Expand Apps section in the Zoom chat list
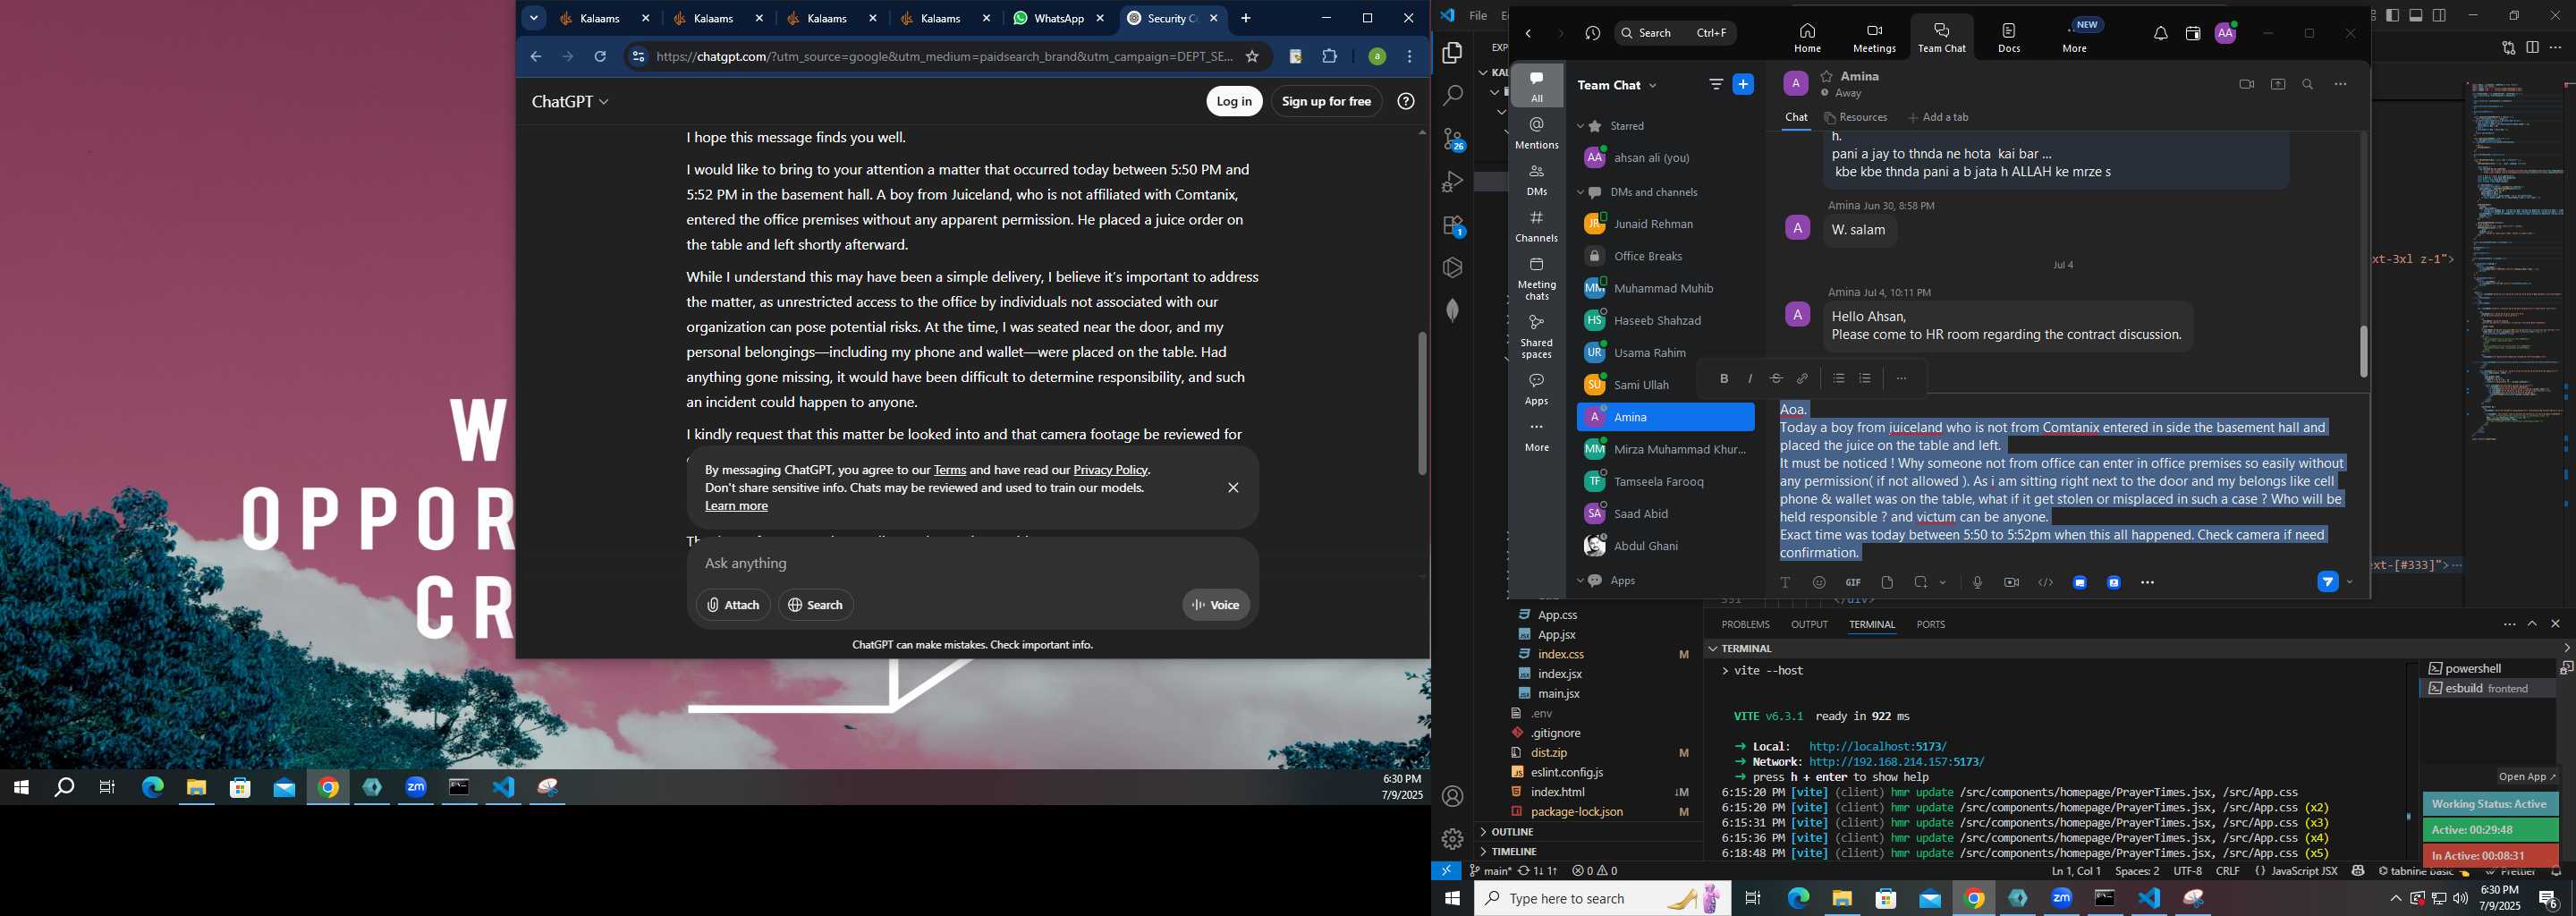Image resolution: width=2576 pixels, height=916 pixels. click(x=1581, y=581)
